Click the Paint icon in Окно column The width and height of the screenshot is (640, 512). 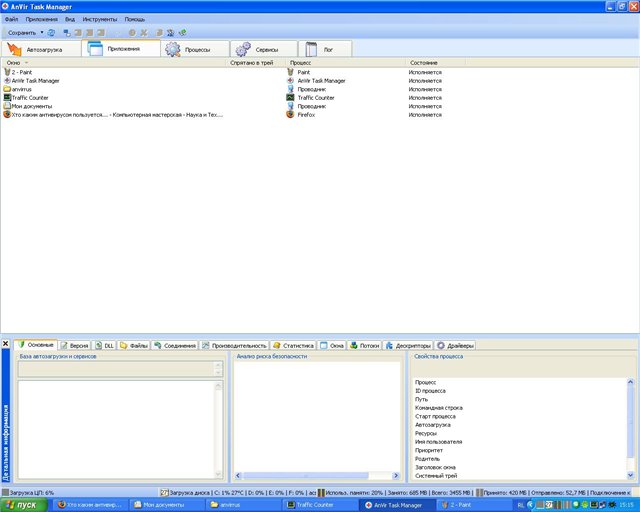pyautogui.click(x=7, y=72)
